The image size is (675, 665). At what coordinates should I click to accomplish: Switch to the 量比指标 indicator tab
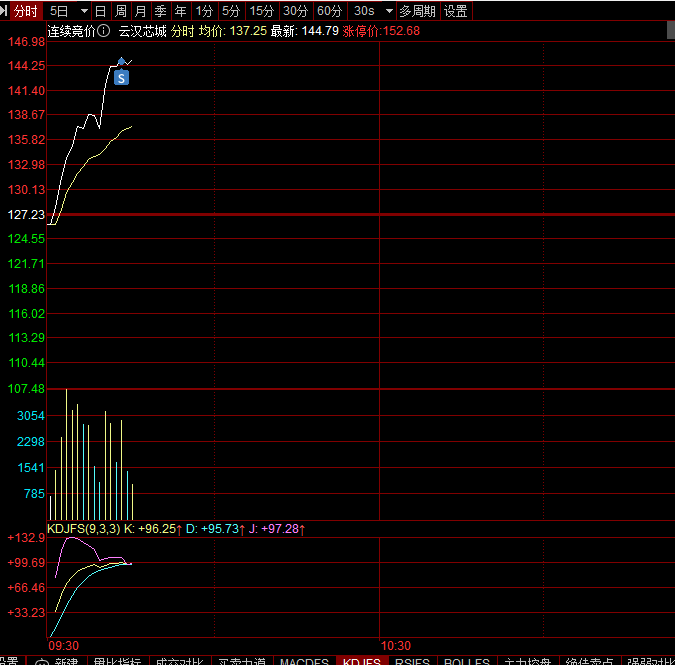[x=118, y=661]
